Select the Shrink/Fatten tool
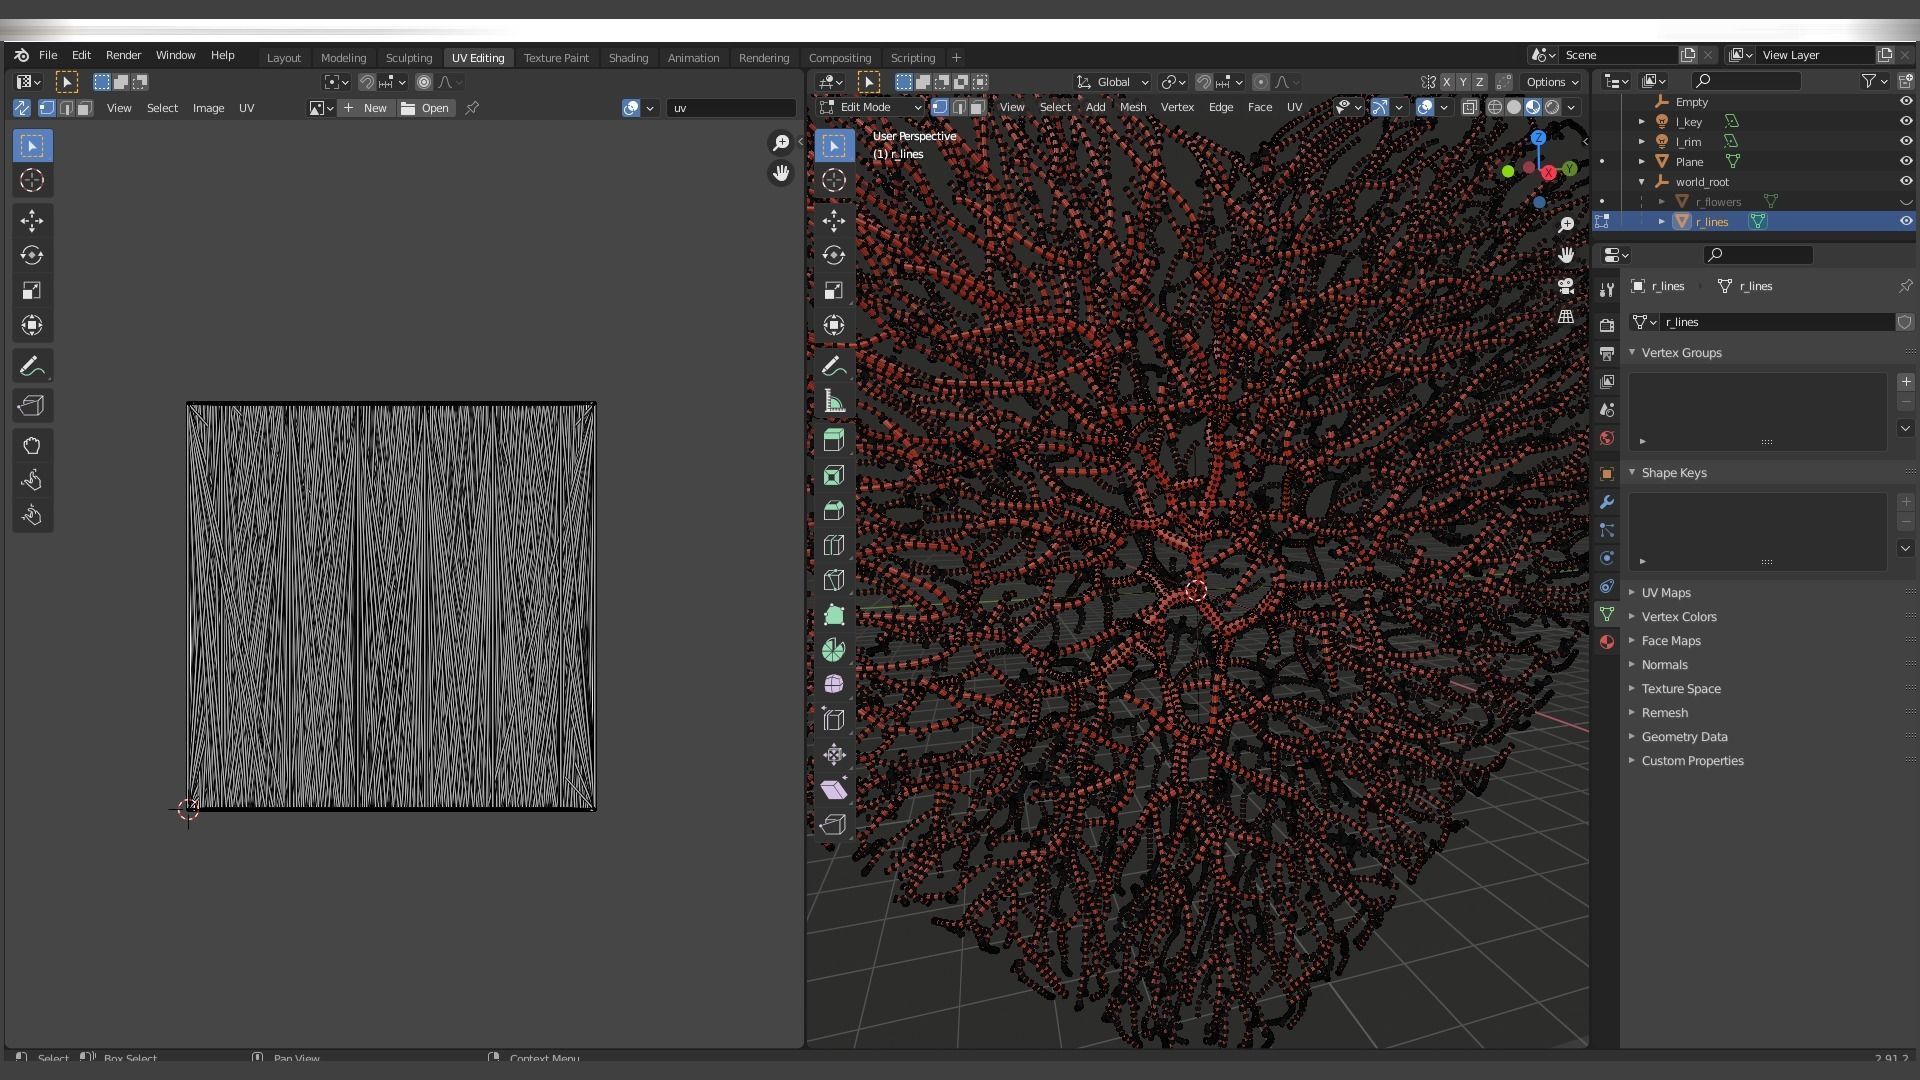 click(834, 755)
